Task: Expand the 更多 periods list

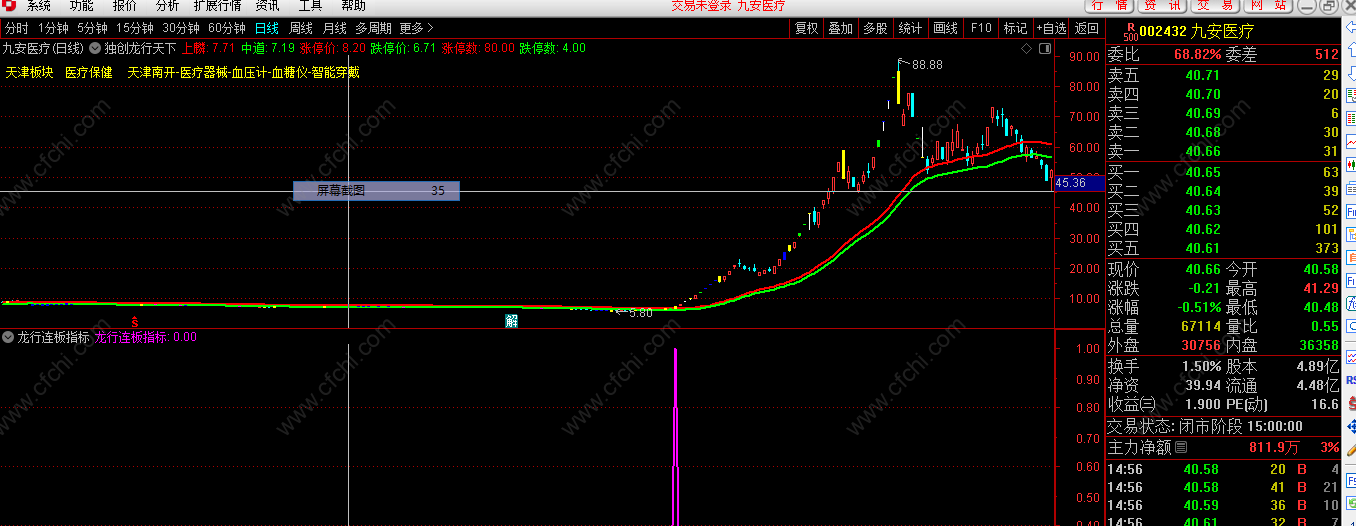Action: point(416,28)
